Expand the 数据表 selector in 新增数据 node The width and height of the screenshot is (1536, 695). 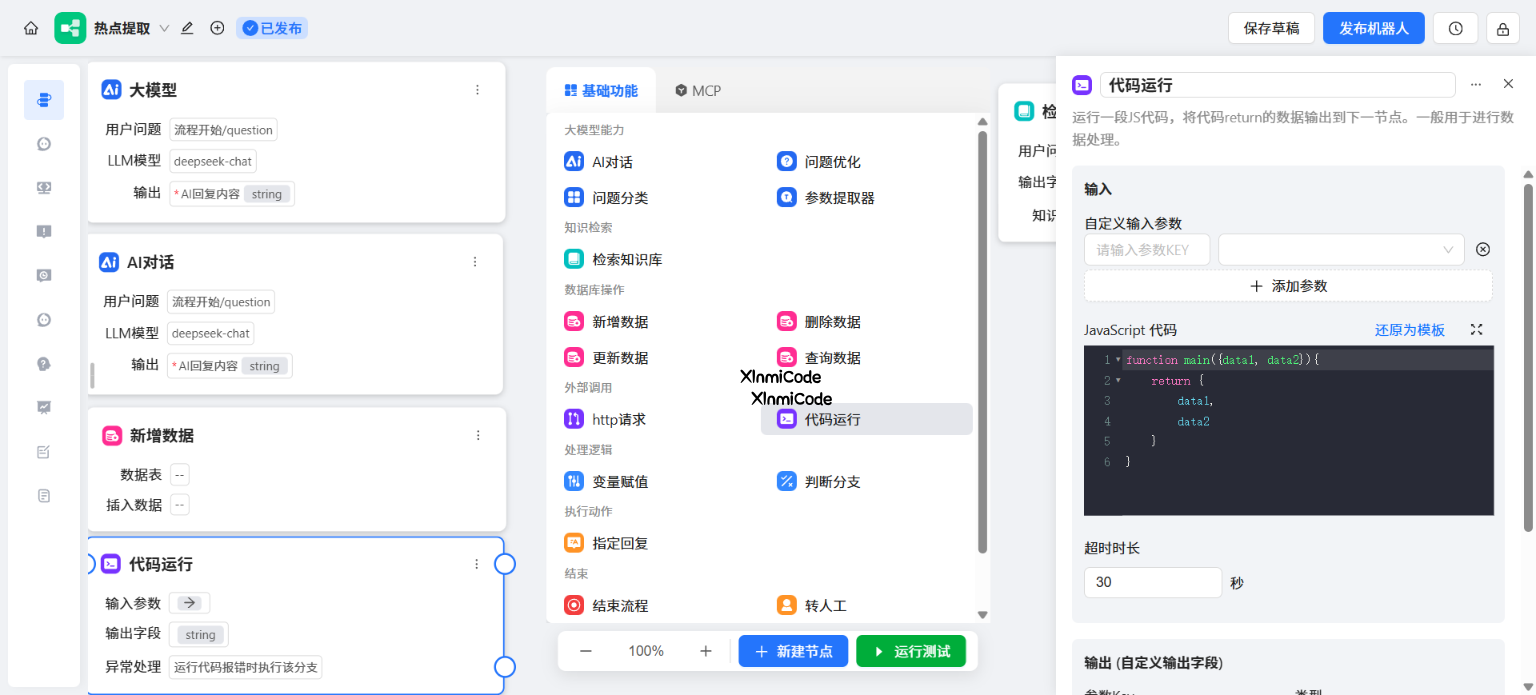(178, 474)
